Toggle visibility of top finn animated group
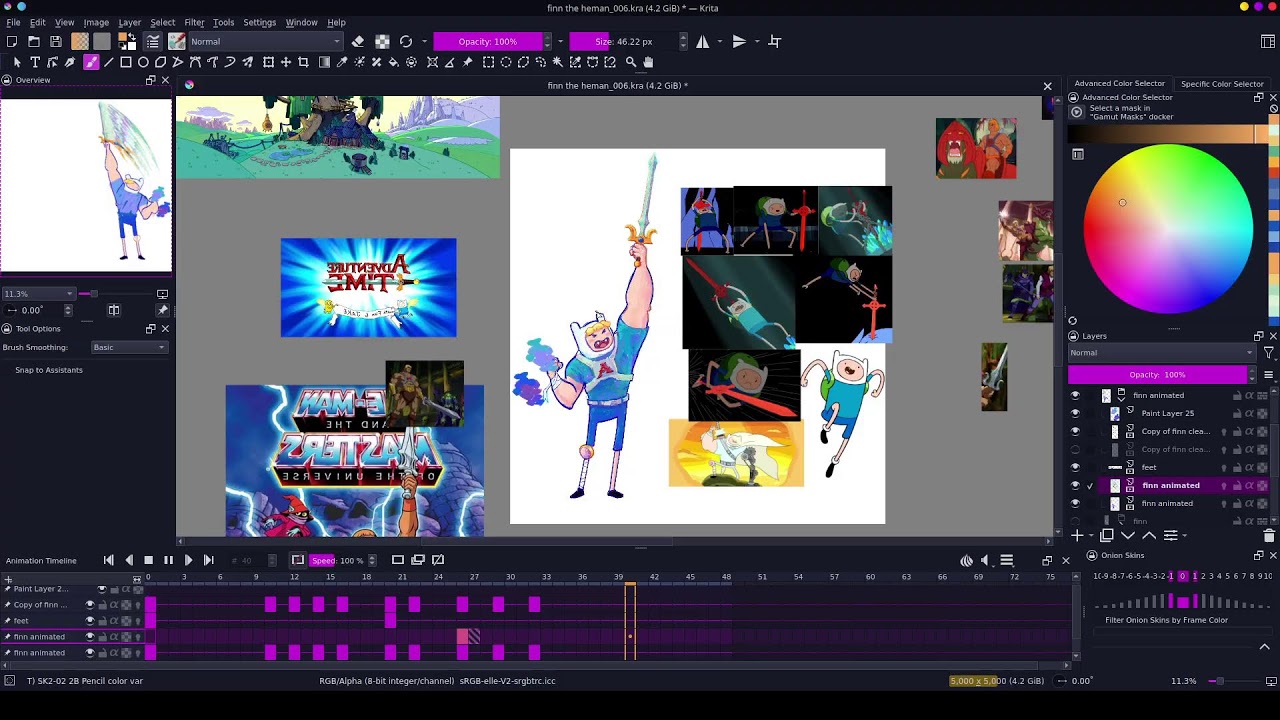1280x720 pixels. coord(1075,396)
